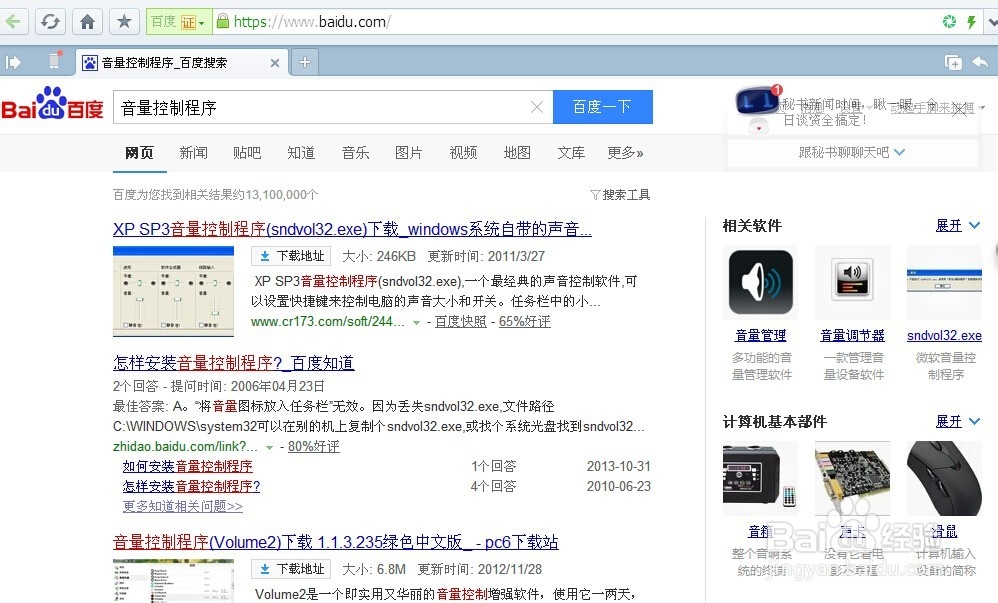The height and width of the screenshot is (603, 998).
Task: Open 怎样安装音量控制程序? sub-link dated 2010-06-23
Action: (x=192, y=486)
